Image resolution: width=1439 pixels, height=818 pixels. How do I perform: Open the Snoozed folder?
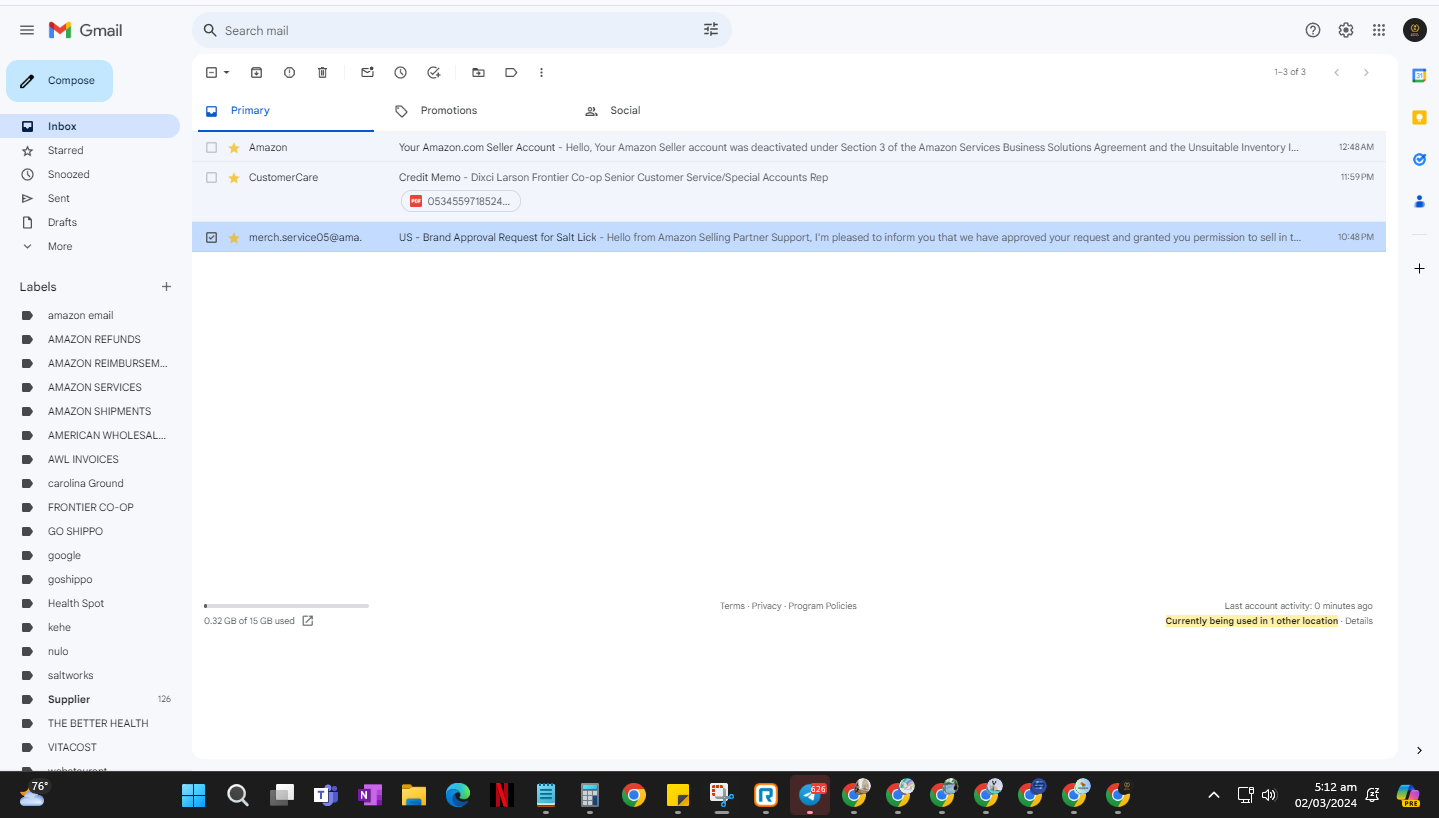point(90,174)
